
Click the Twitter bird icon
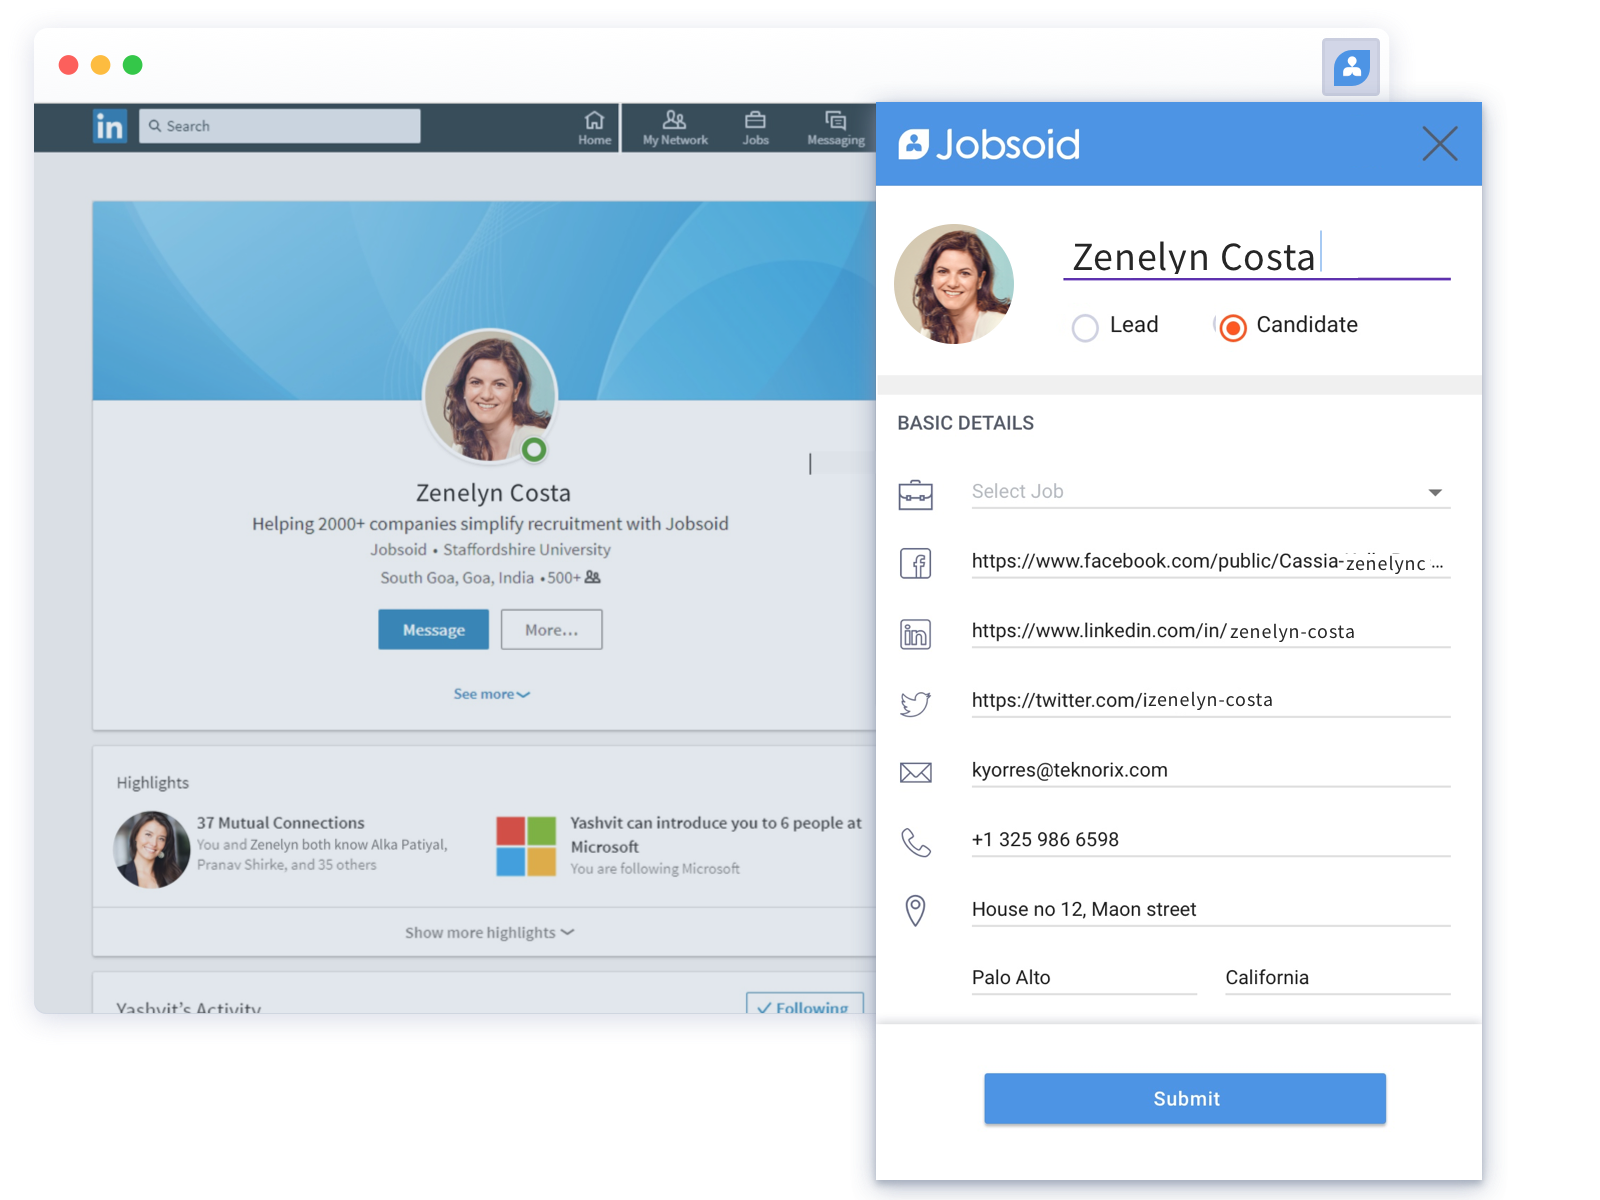click(x=915, y=704)
